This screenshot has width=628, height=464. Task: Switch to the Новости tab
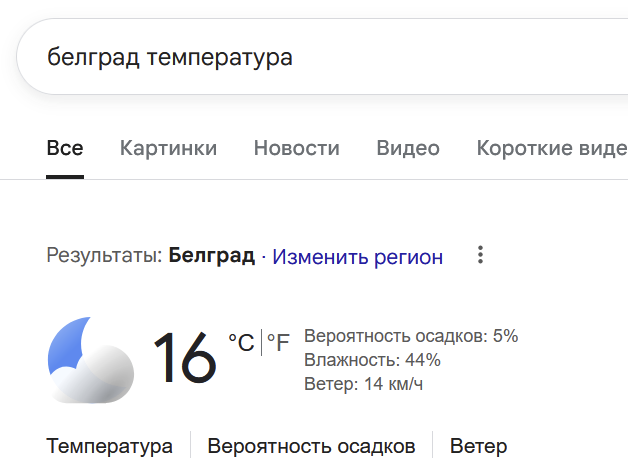pos(296,148)
